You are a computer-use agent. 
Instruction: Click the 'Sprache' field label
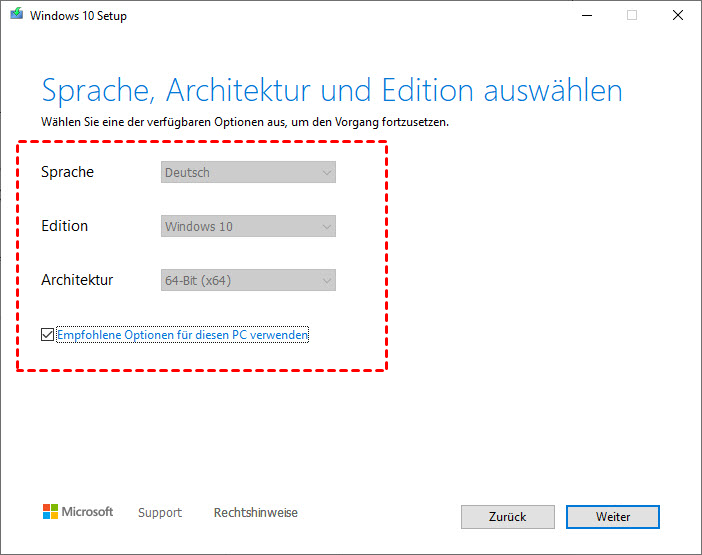pyautogui.click(x=67, y=172)
